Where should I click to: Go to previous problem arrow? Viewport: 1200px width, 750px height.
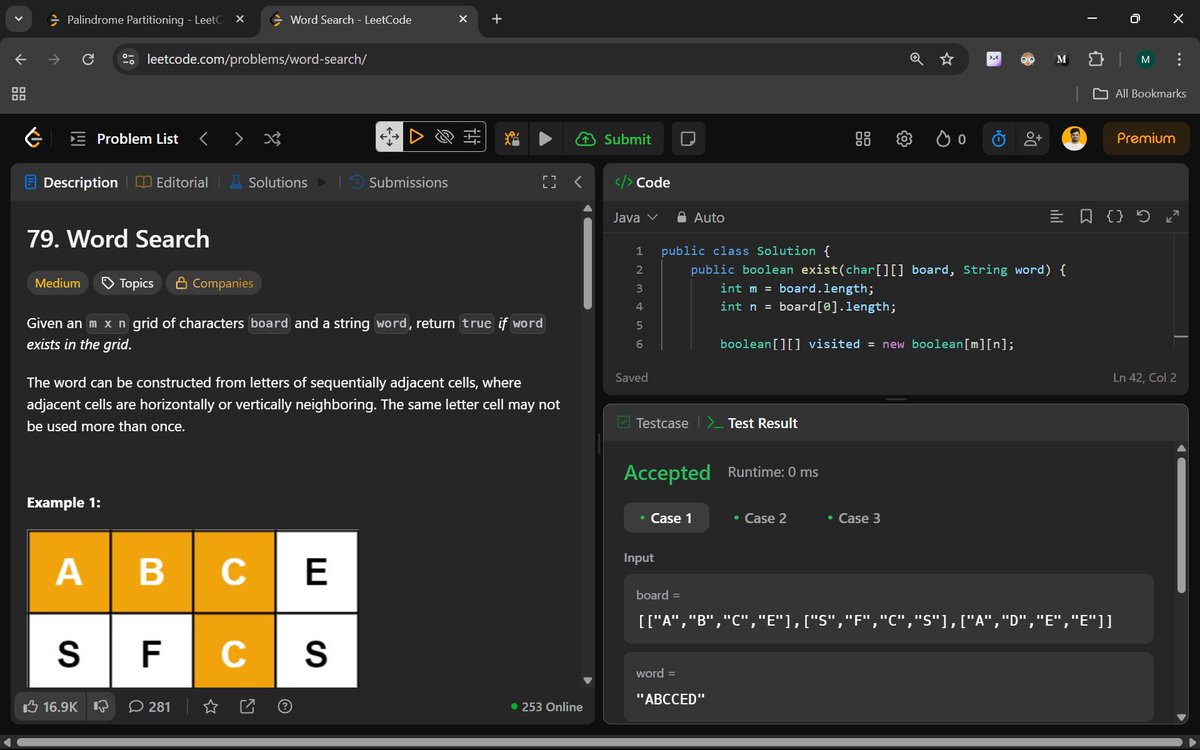(204, 139)
